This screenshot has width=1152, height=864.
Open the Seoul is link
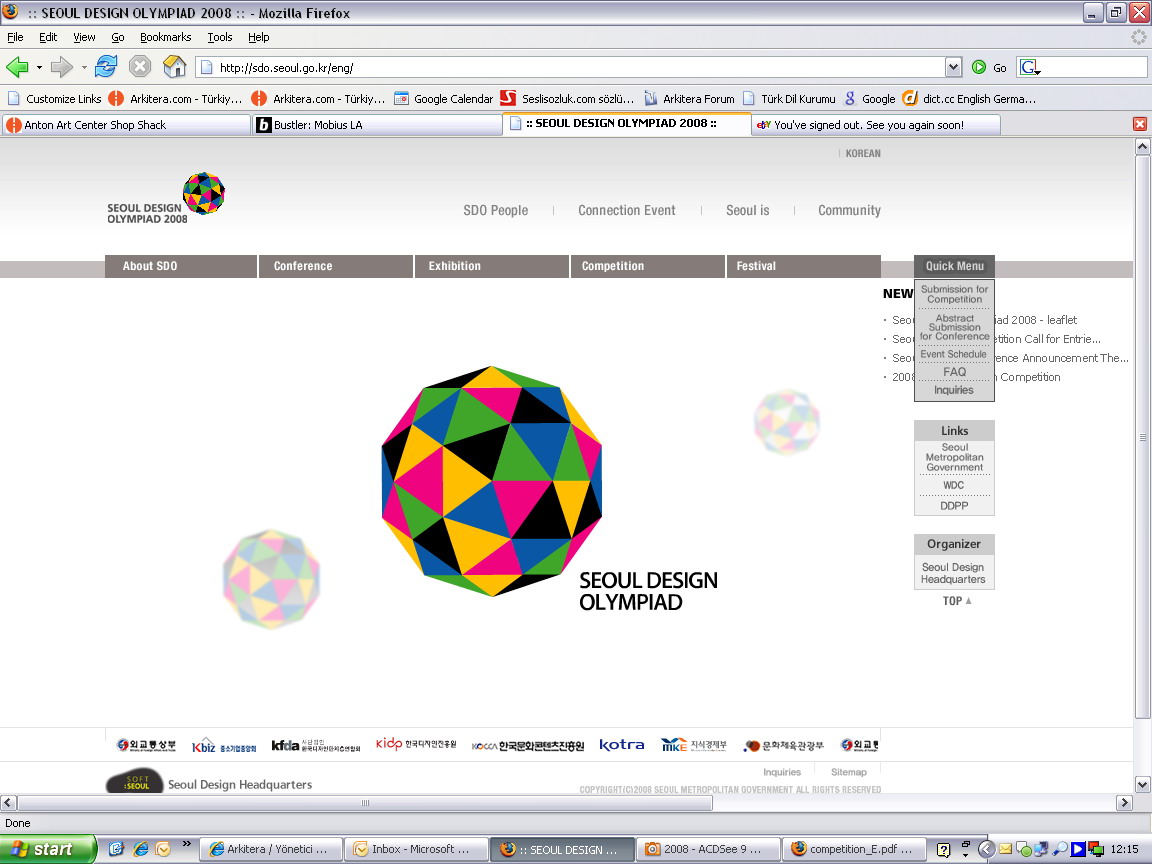748,210
